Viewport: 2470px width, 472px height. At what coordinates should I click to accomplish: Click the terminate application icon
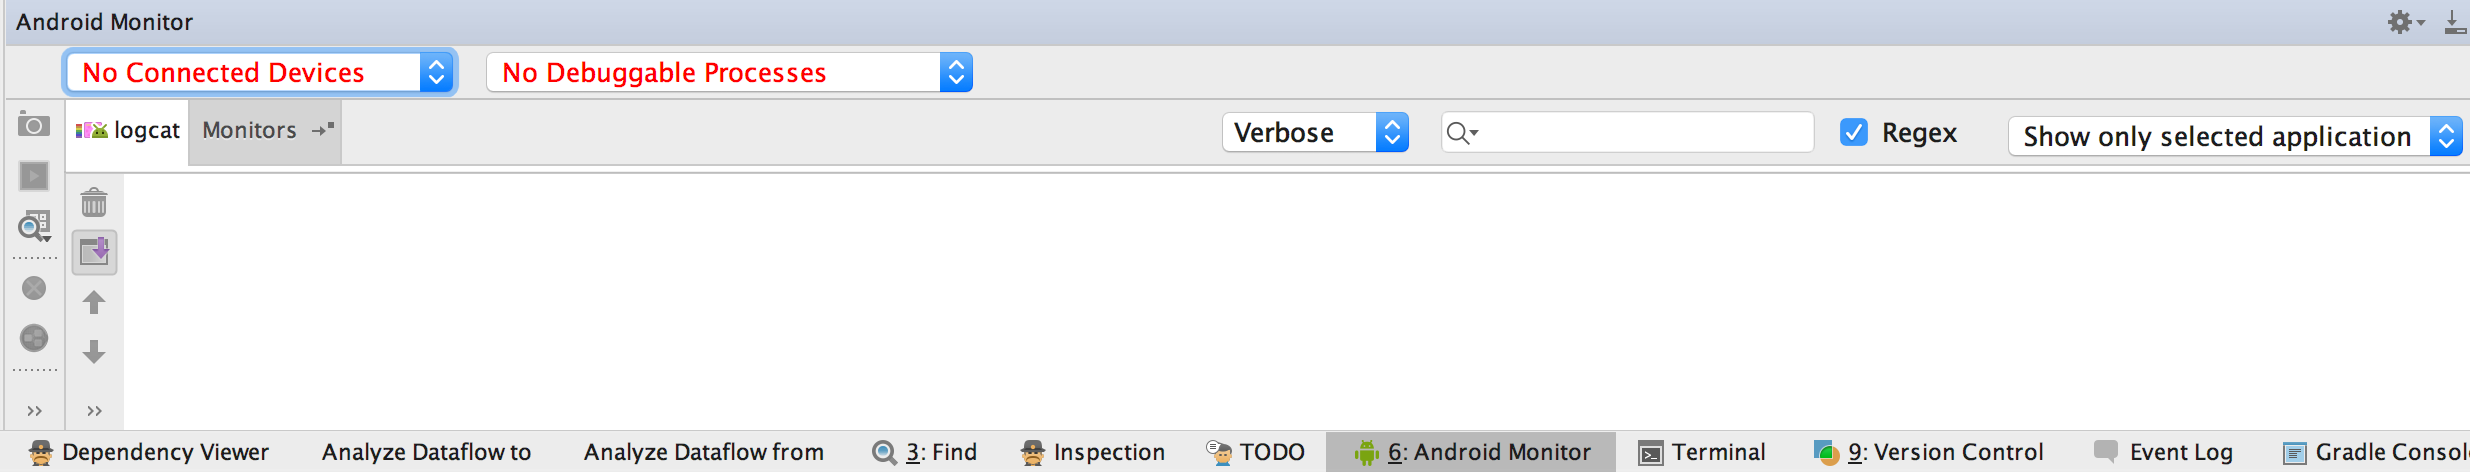pos(34,288)
